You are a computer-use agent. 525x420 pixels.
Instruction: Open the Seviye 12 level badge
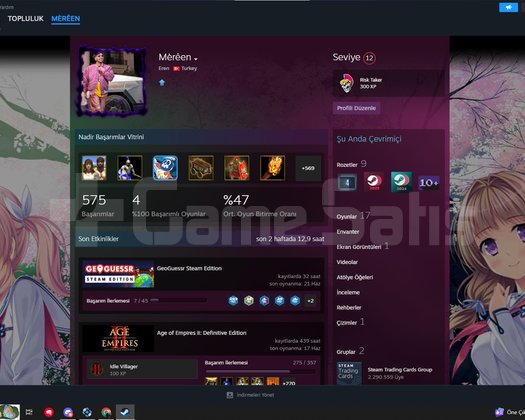point(369,58)
